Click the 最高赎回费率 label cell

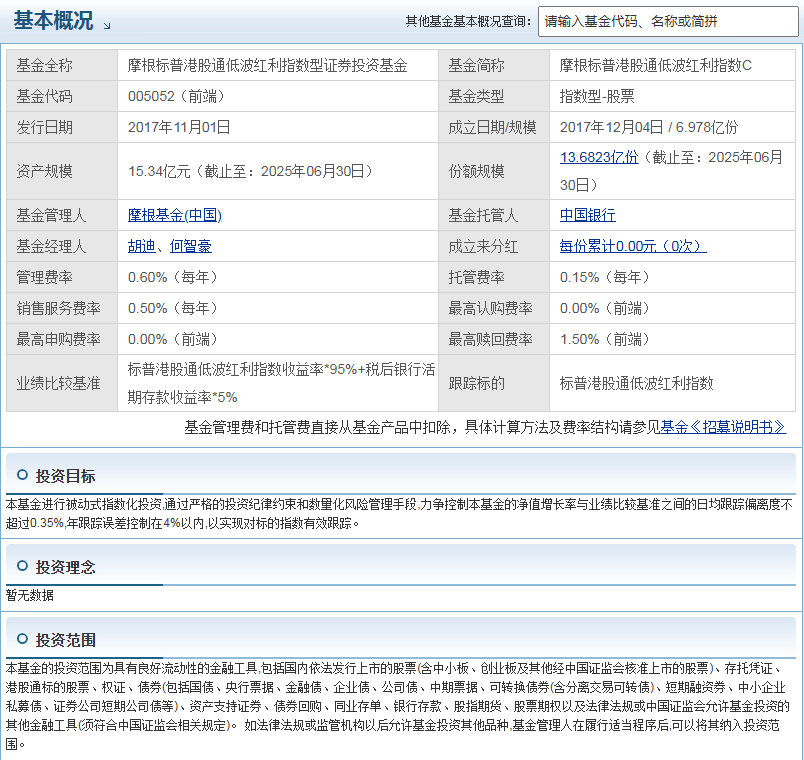(x=494, y=339)
